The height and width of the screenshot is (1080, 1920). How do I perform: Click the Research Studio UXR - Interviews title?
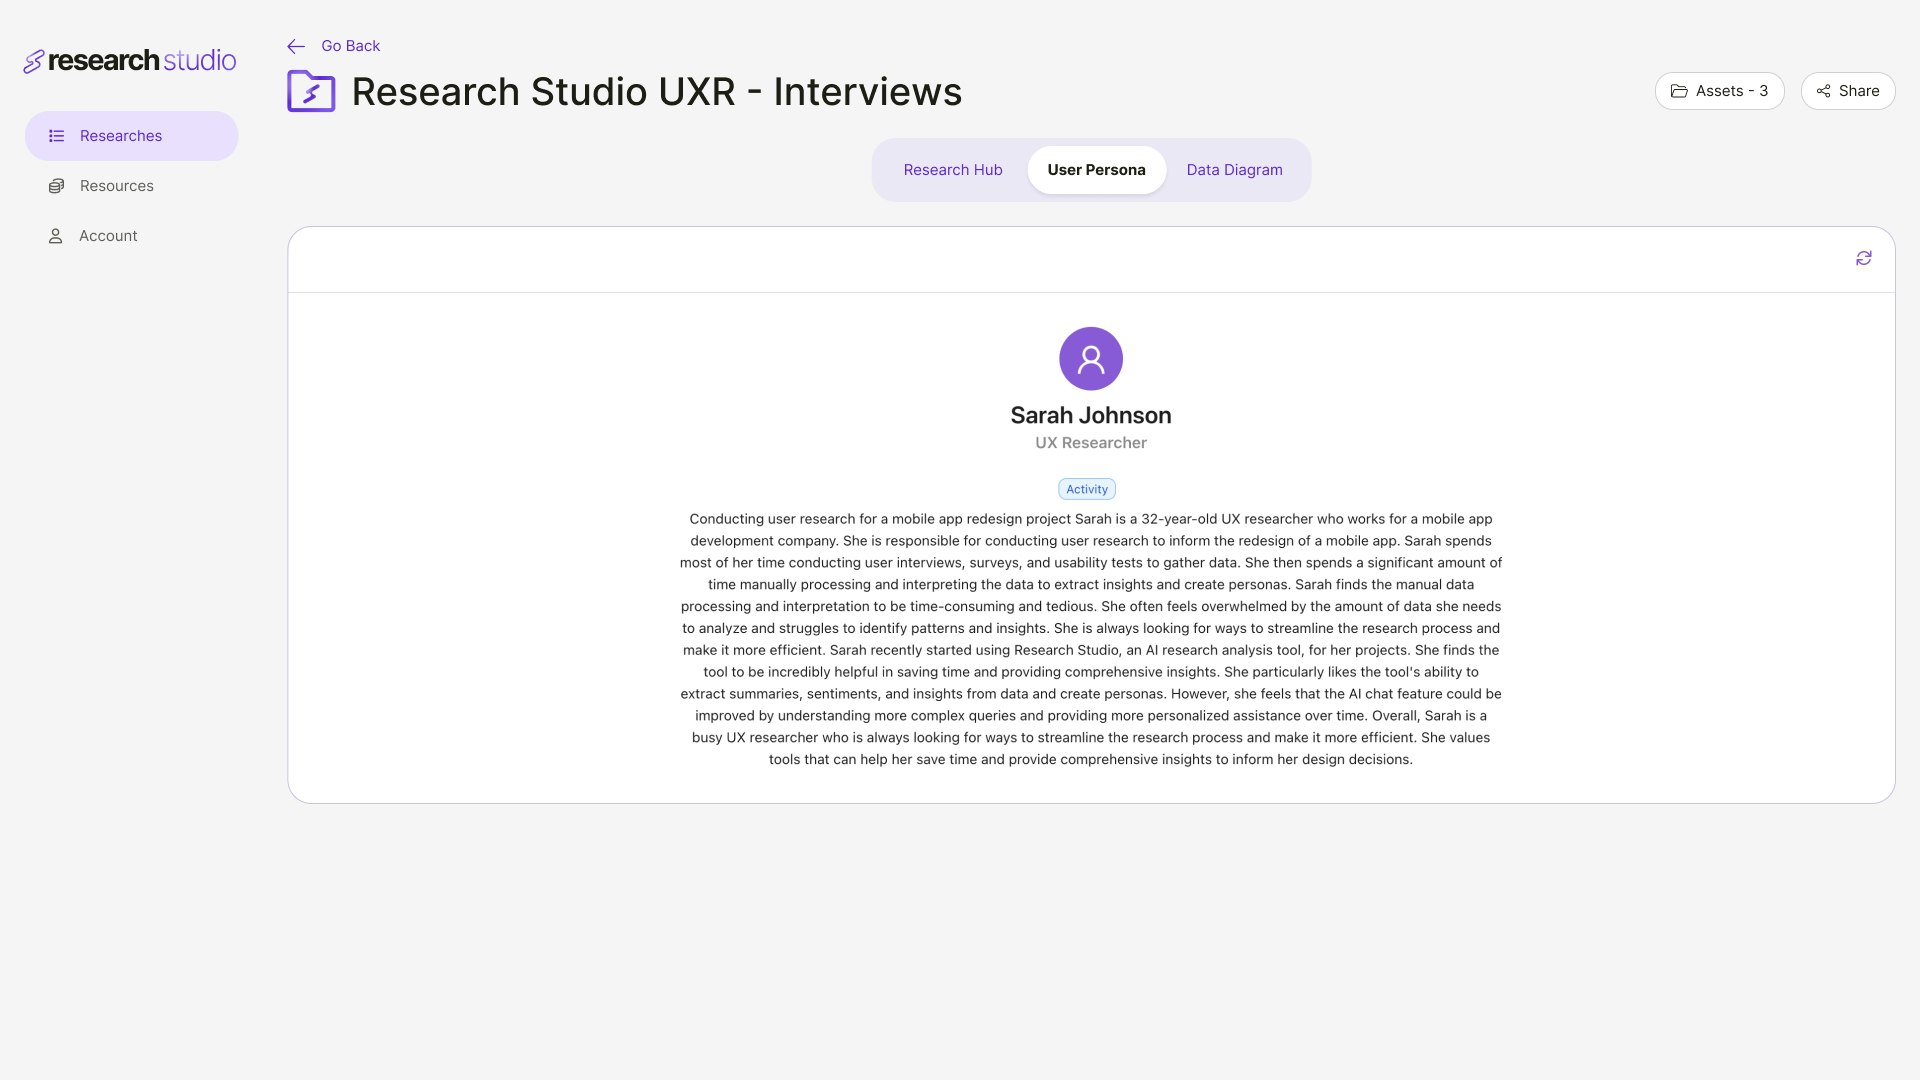click(x=657, y=92)
